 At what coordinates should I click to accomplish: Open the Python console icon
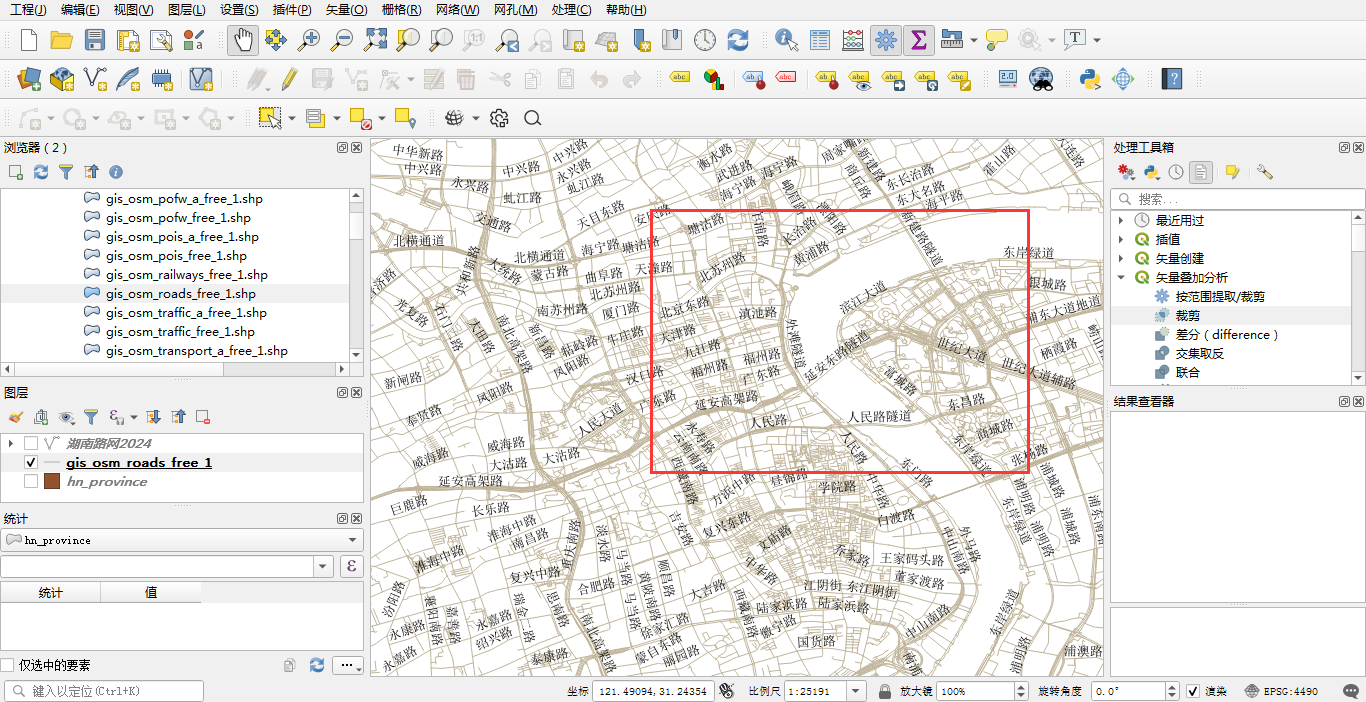click(x=1090, y=79)
